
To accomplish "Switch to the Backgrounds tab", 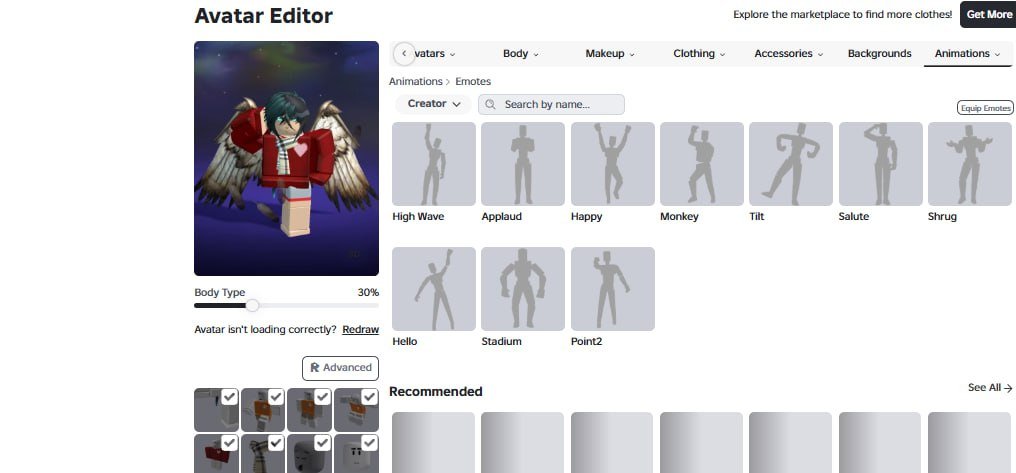I will coord(879,54).
